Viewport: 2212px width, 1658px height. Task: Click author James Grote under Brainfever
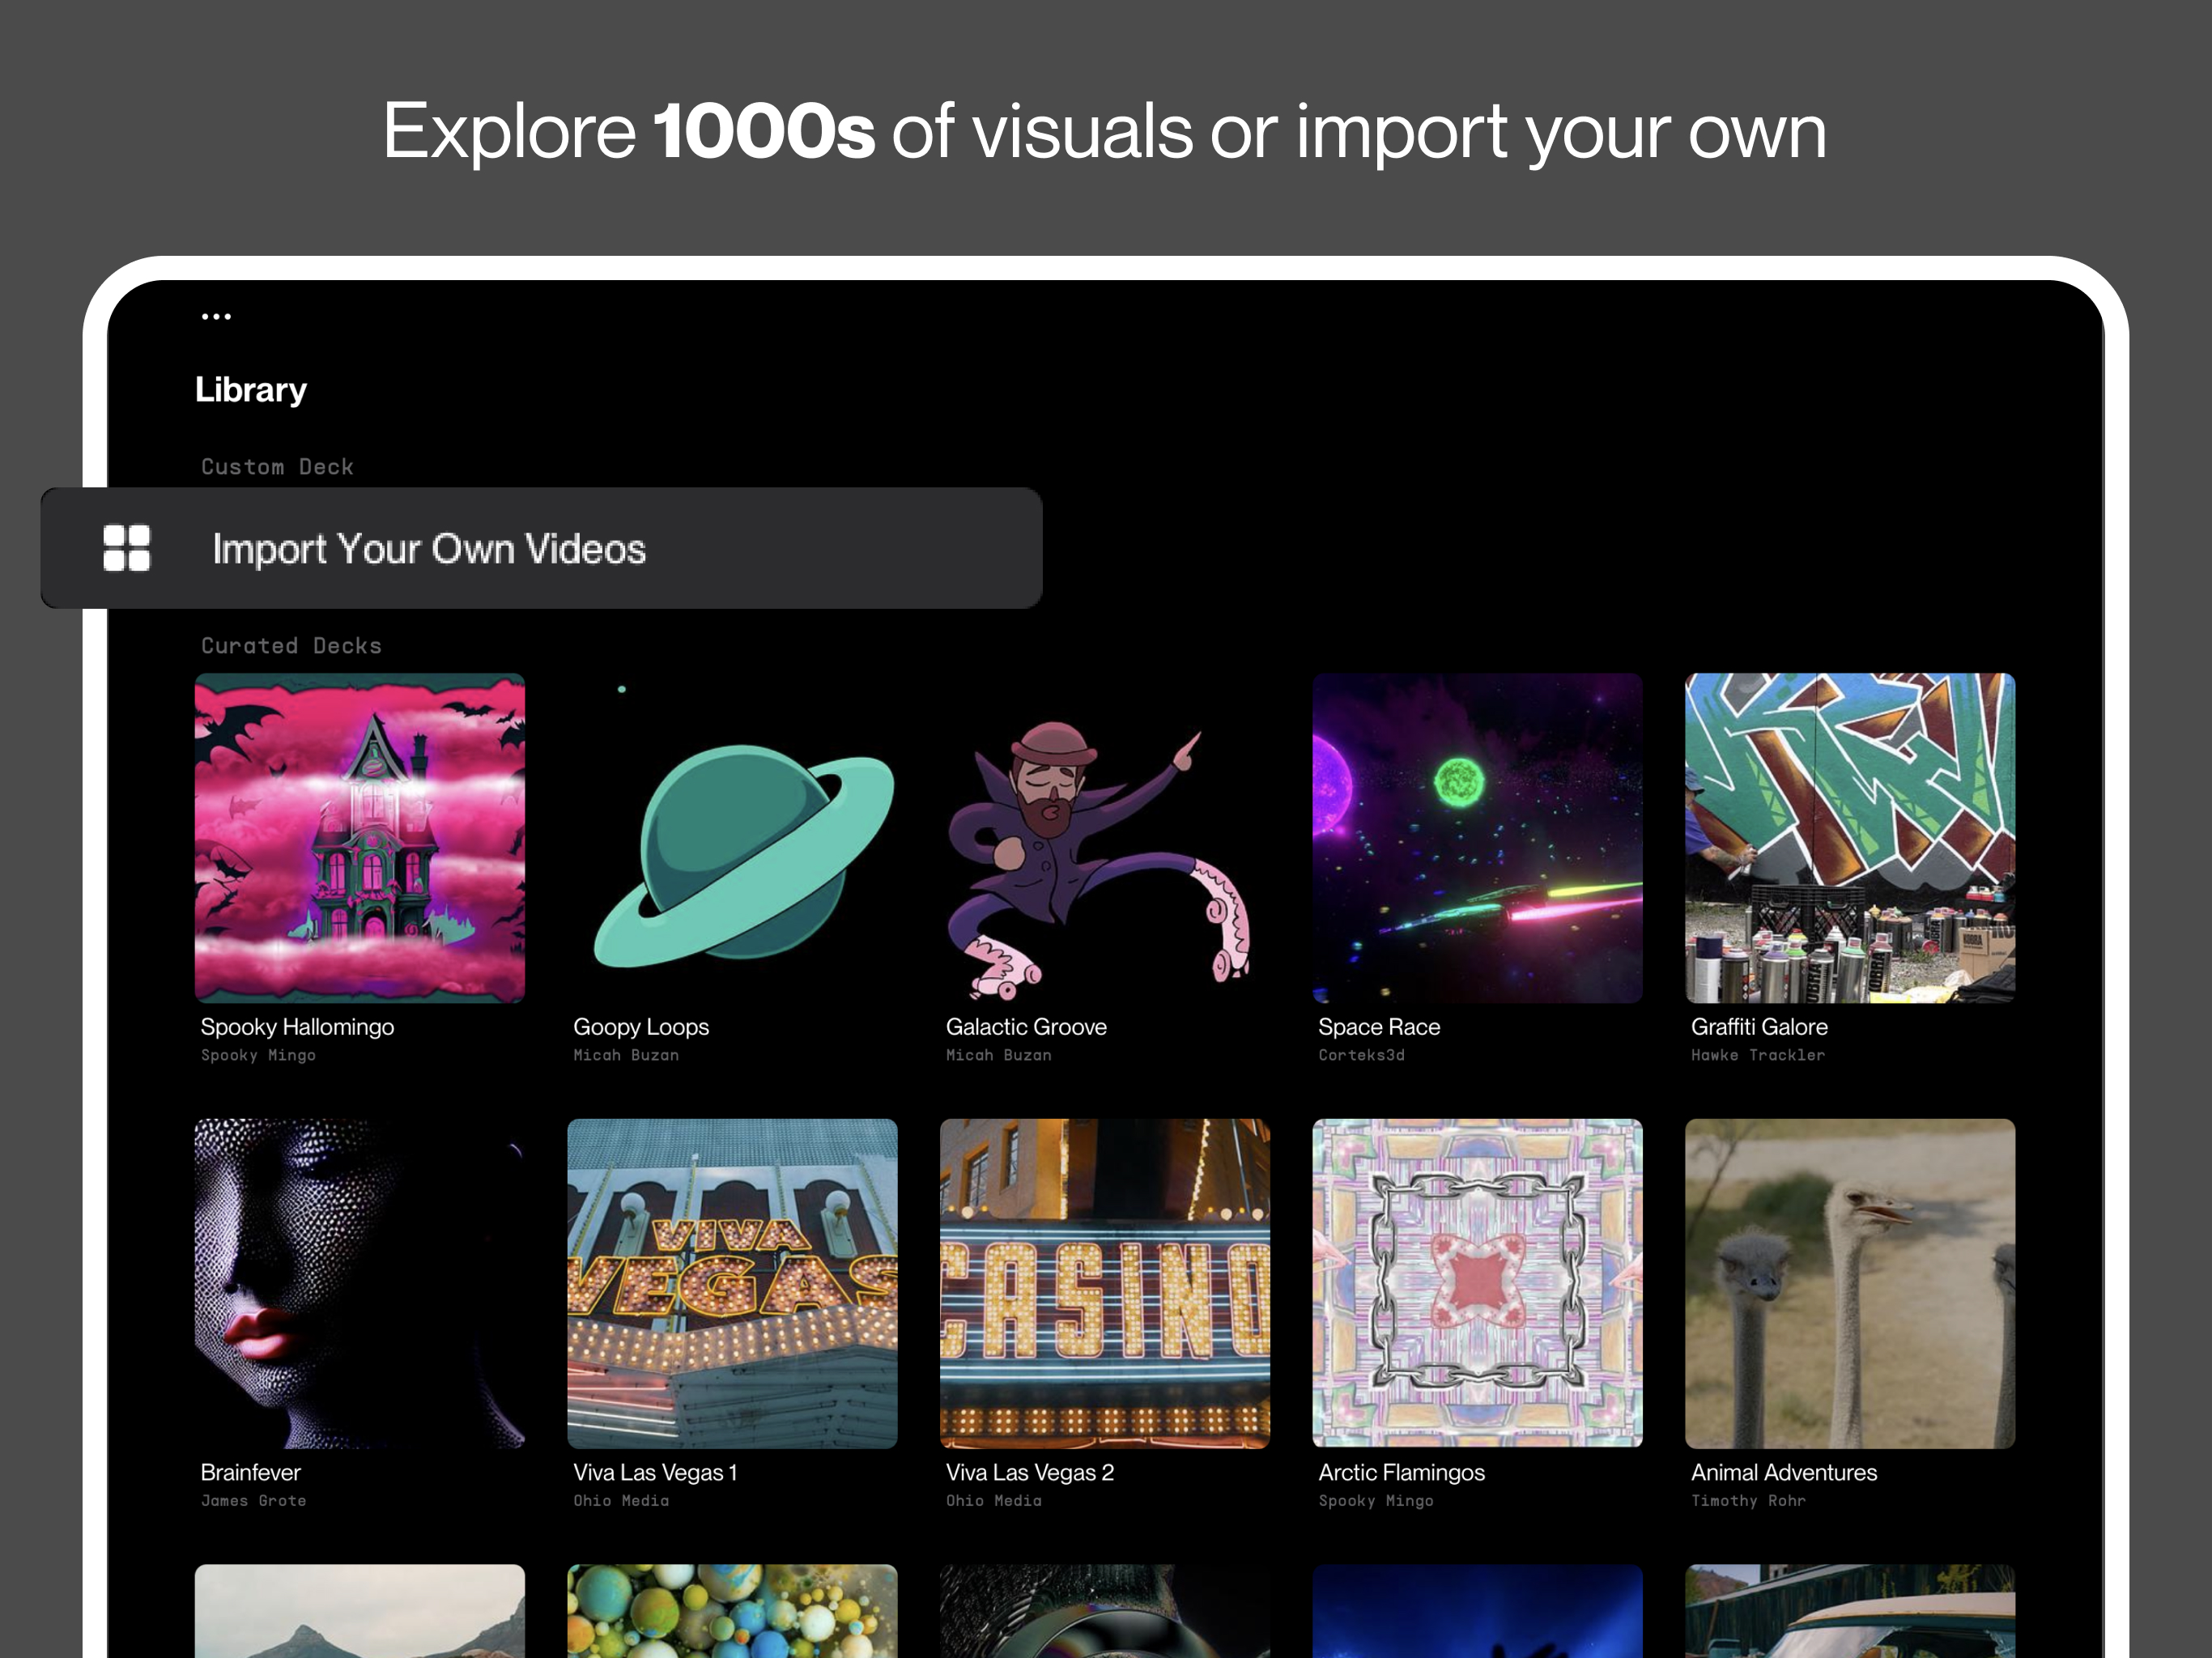253,1500
